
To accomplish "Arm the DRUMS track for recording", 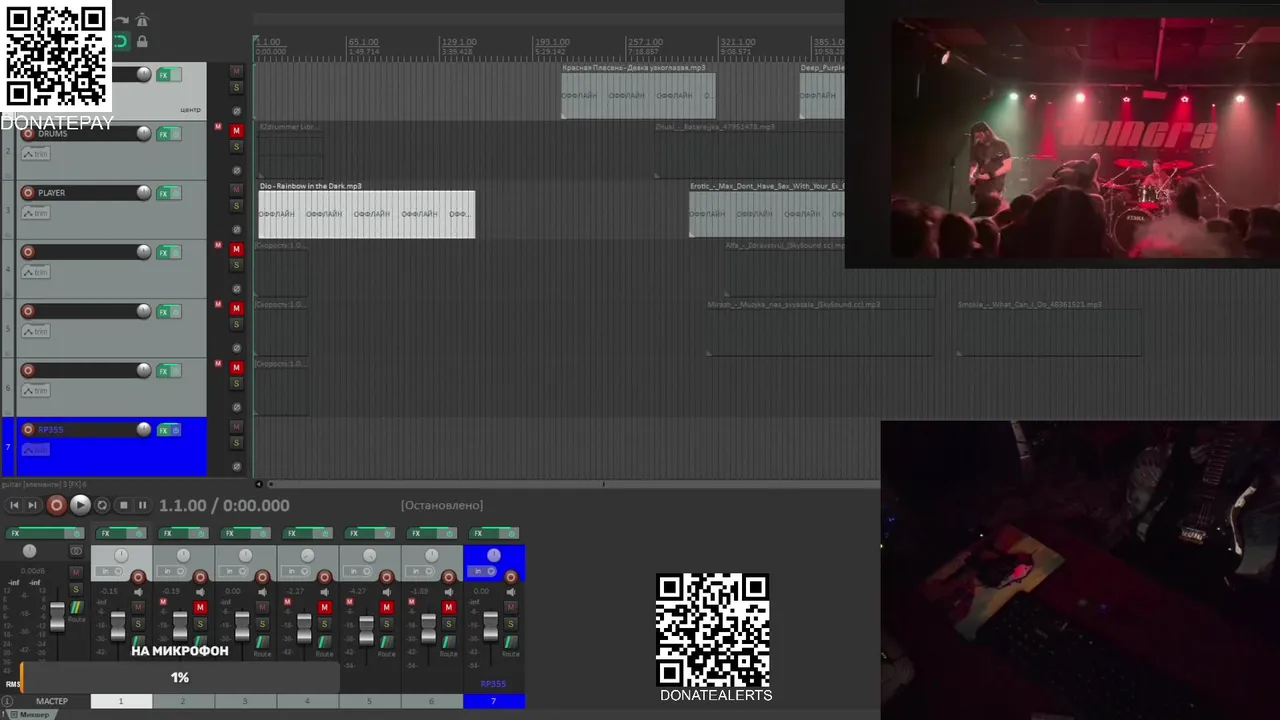I will pos(28,134).
